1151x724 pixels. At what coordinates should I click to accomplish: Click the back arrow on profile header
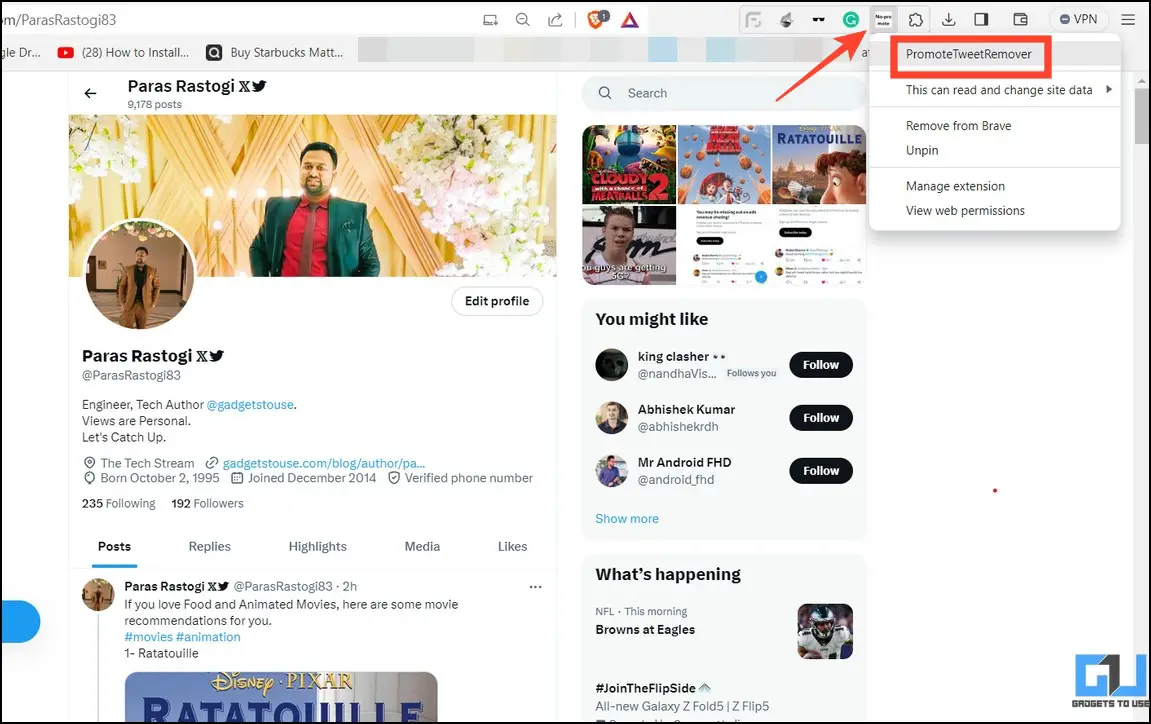90,93
